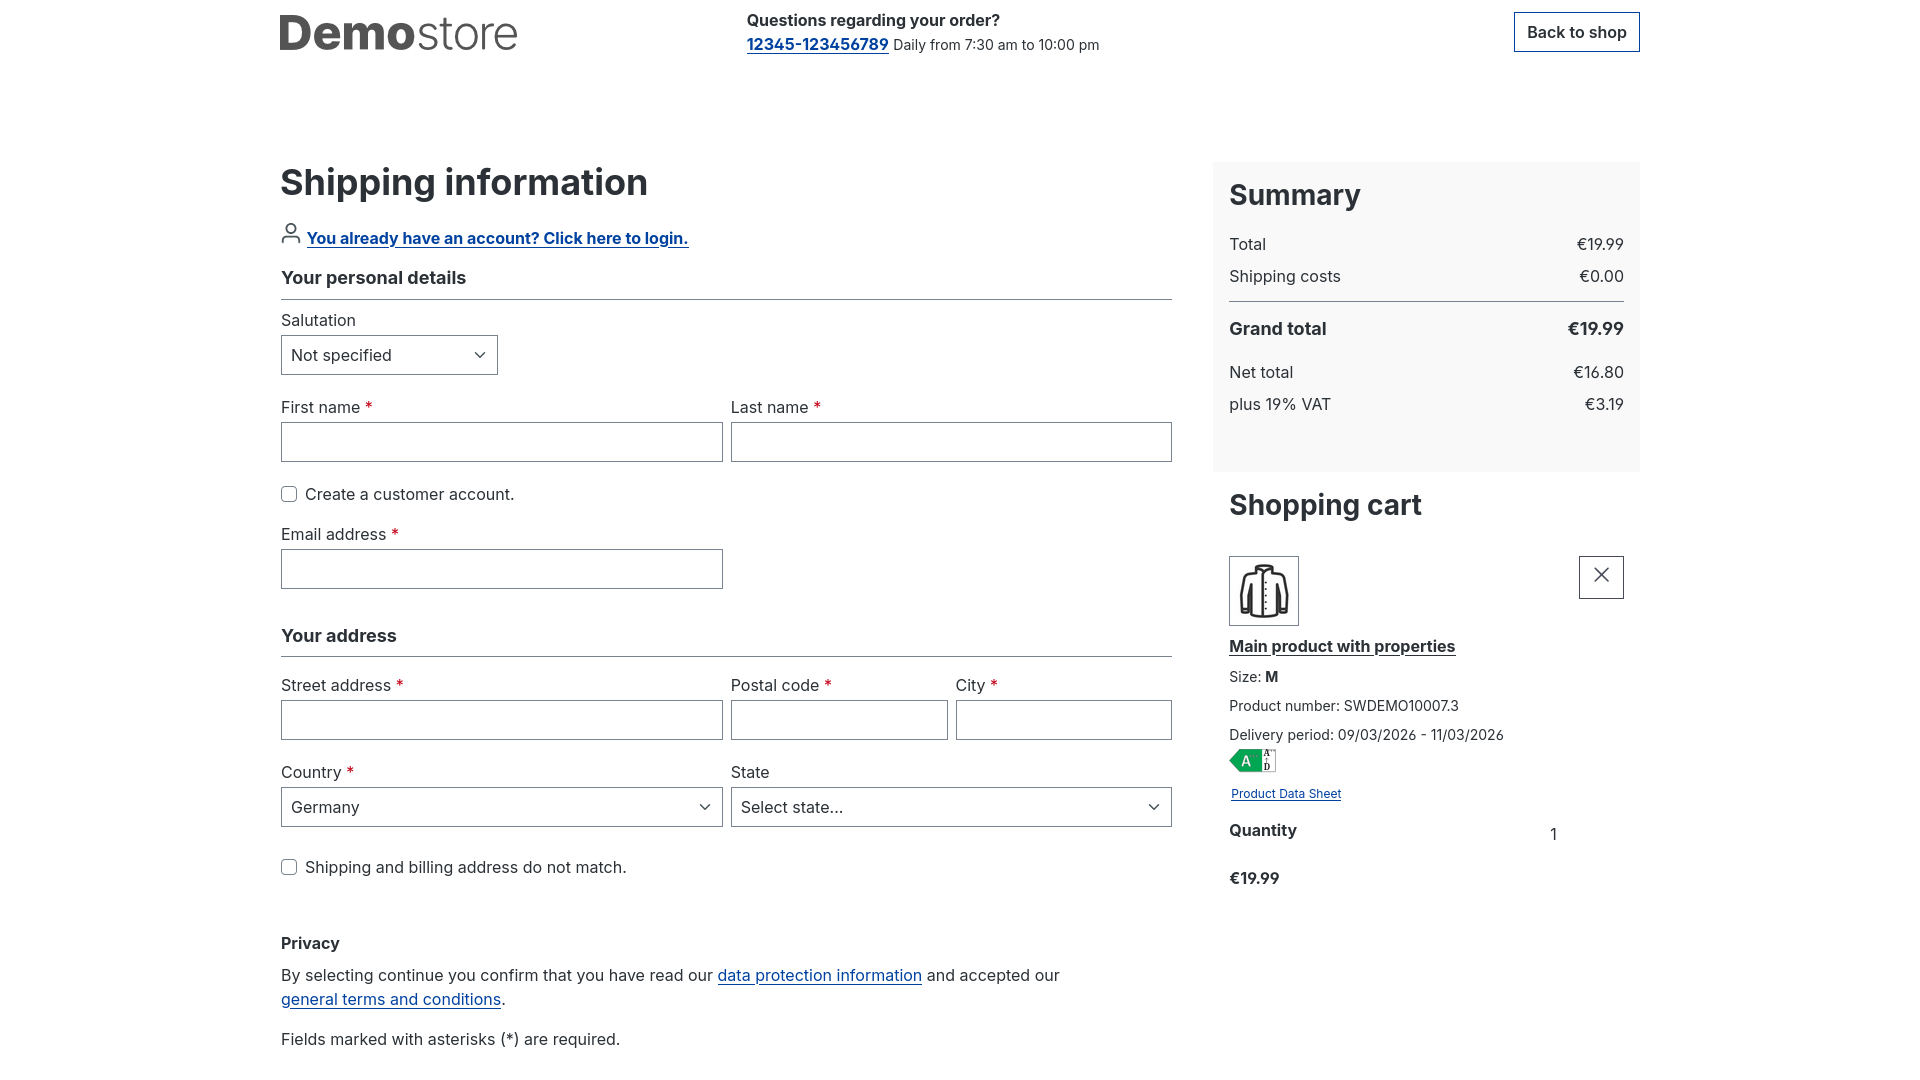The width and height of the screenshot is (1920, 1080).
Task: Expand the Country dropdown showing Germany
Action: (x=501, y=807)
